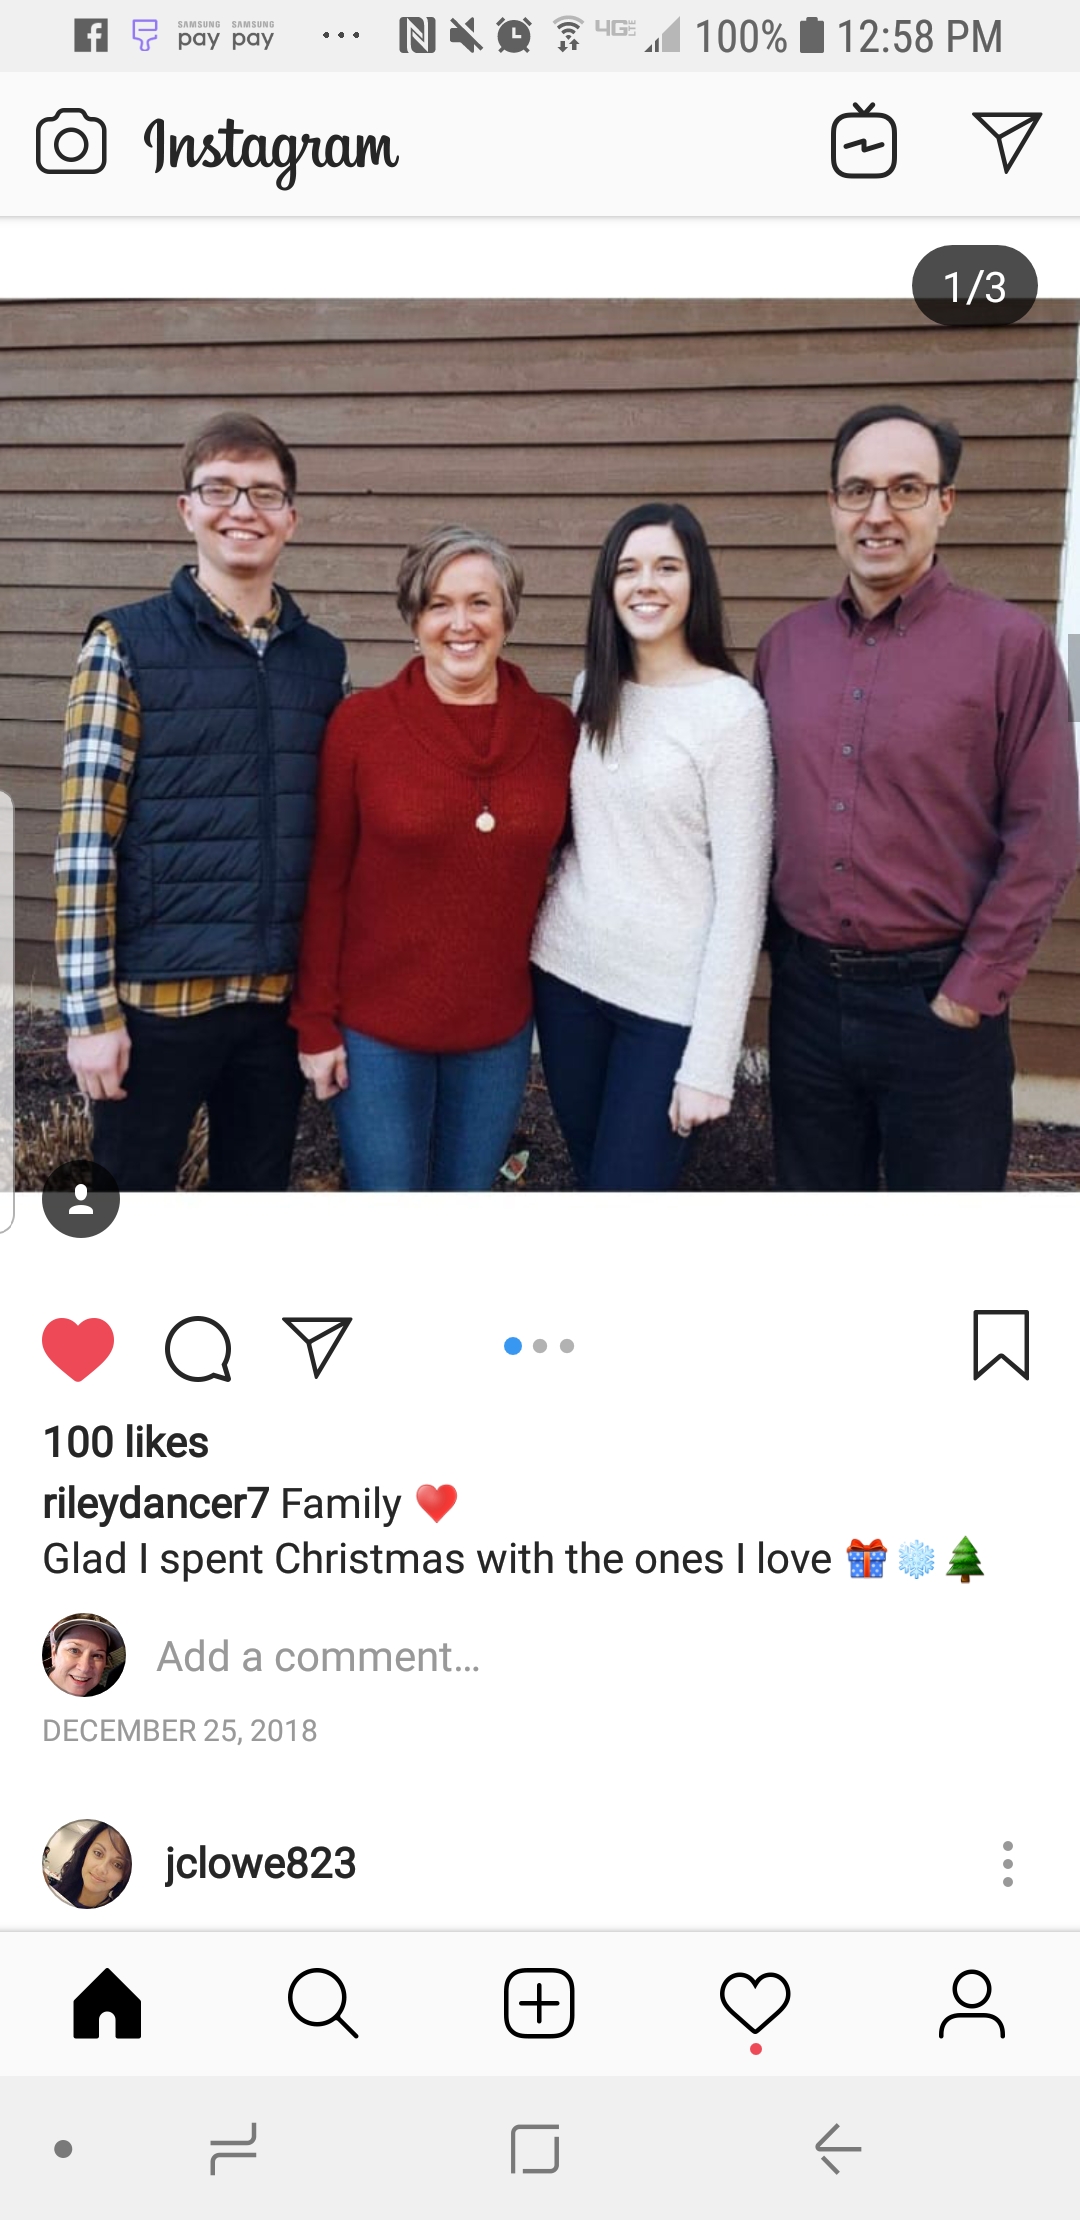
Task: Open options menu for jclowe823 post
Action: click(1007, 1864)
